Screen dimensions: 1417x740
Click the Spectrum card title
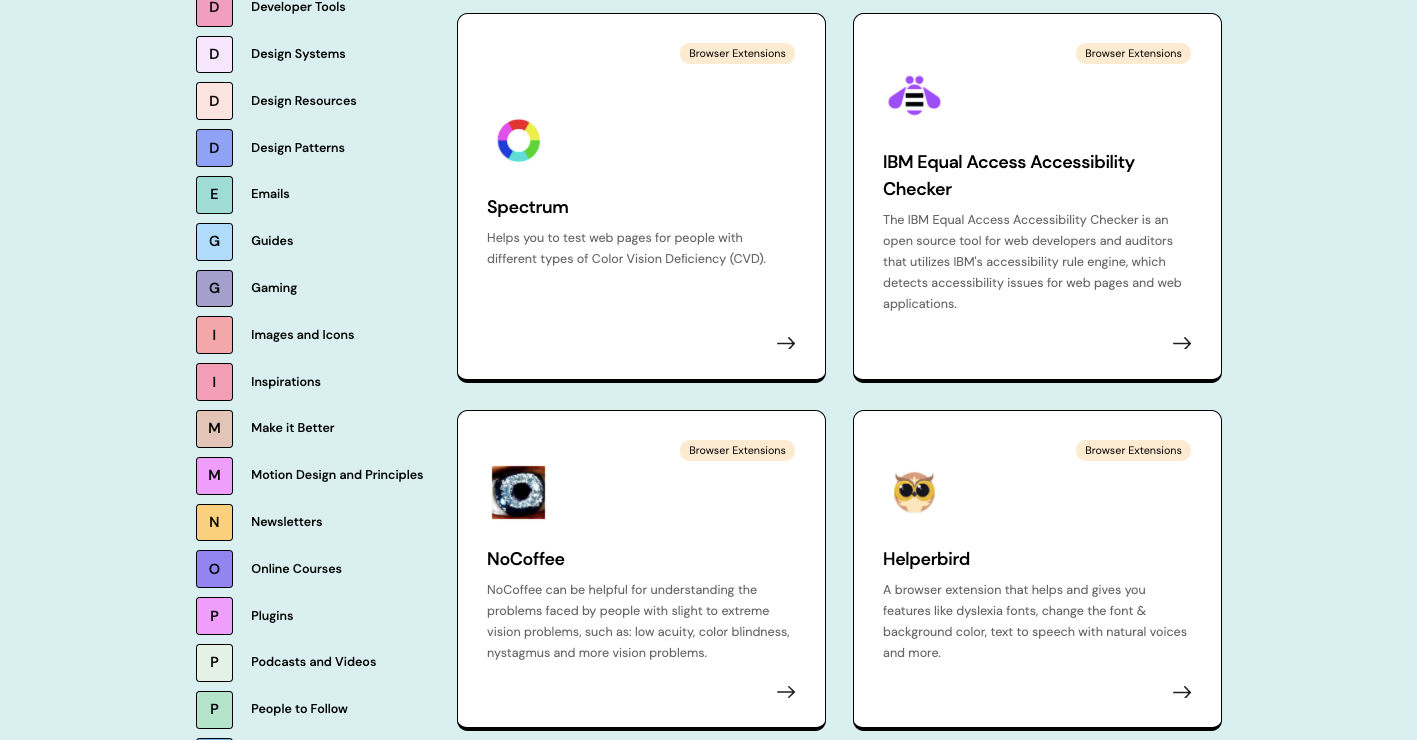(528, 207)
